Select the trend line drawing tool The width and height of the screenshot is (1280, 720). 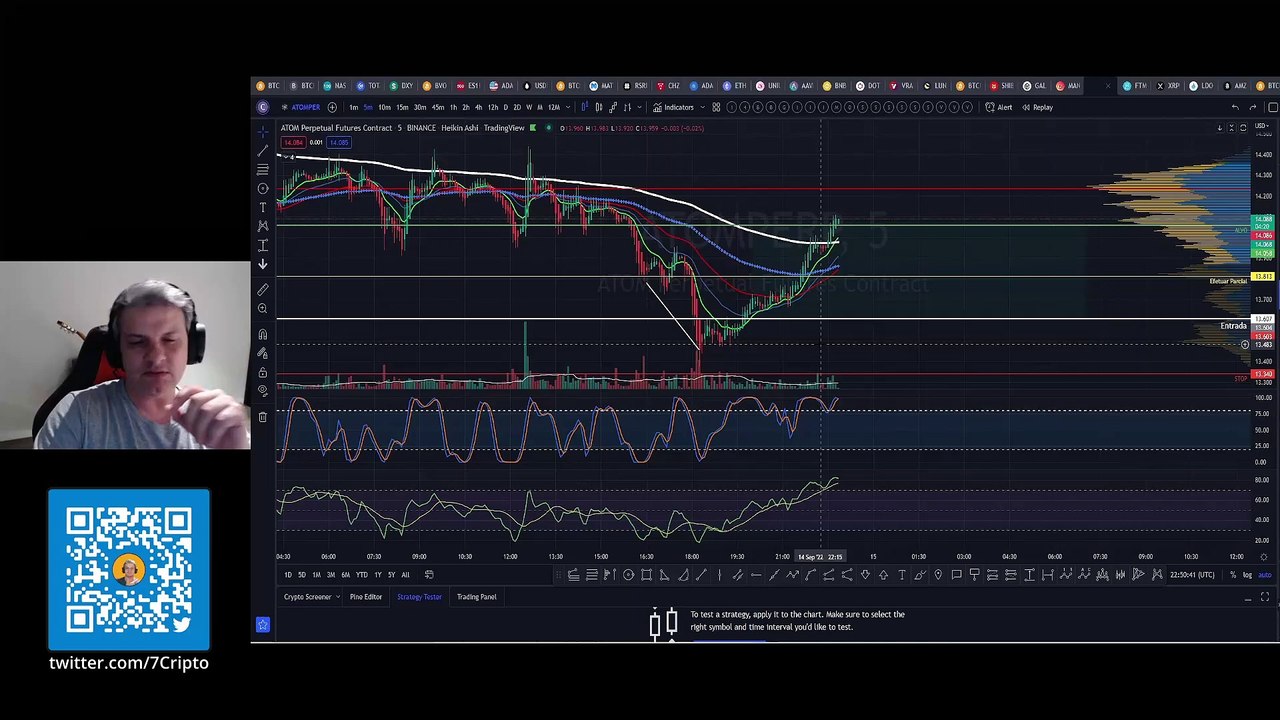coord(263,150)
